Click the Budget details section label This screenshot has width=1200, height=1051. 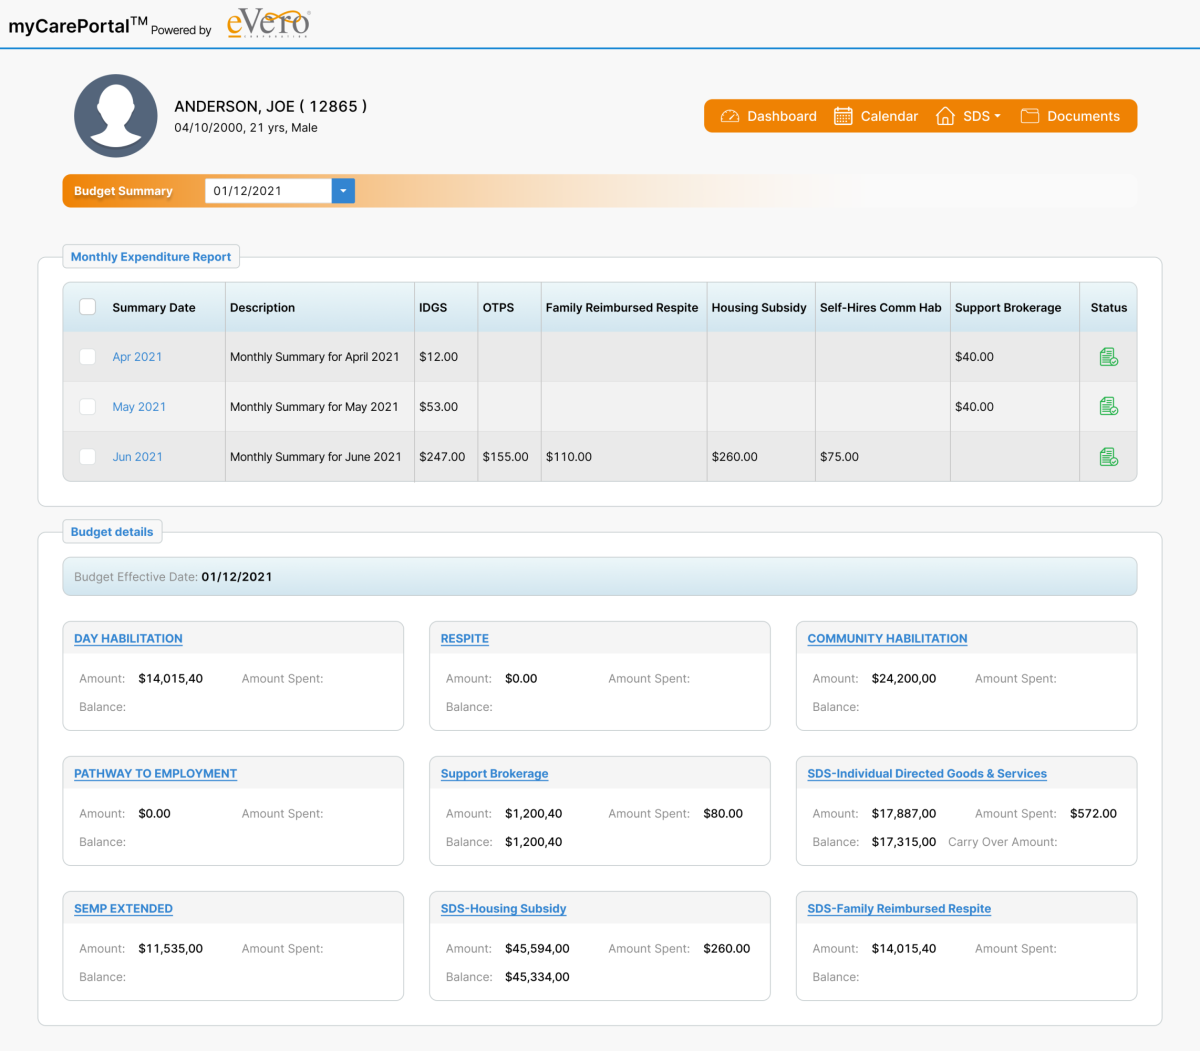click(x=112, y=531)
